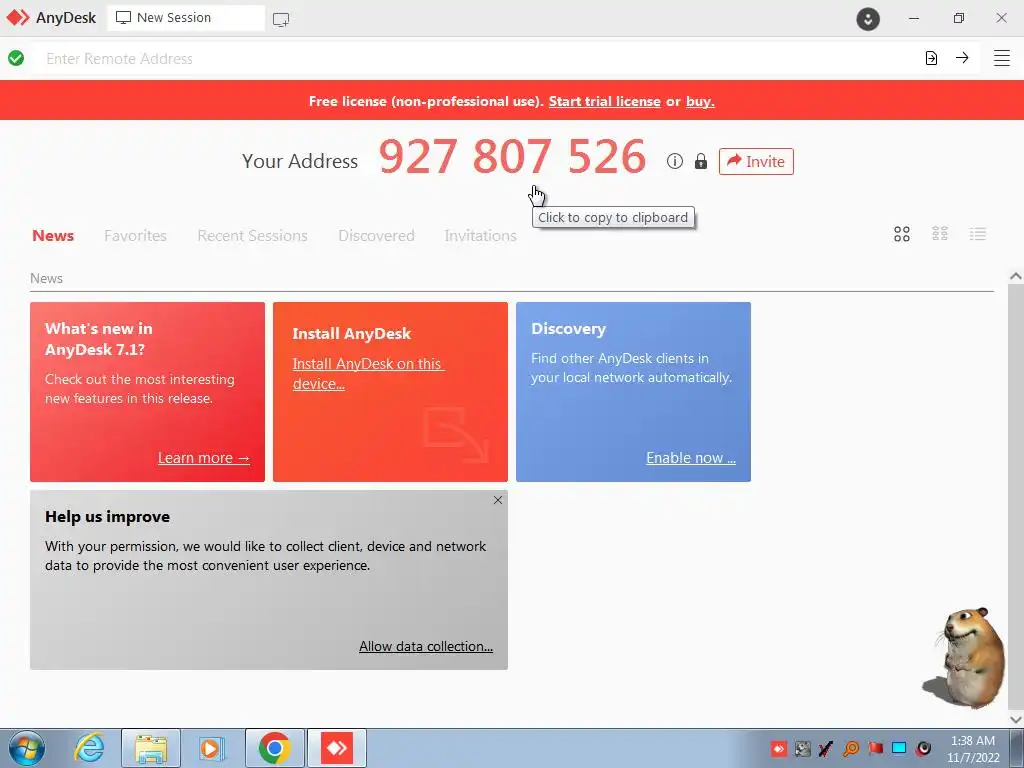Screen dimensions: 1024x768
Task: Launch Internet Explorer from taskbar
Action: [89, 748]
